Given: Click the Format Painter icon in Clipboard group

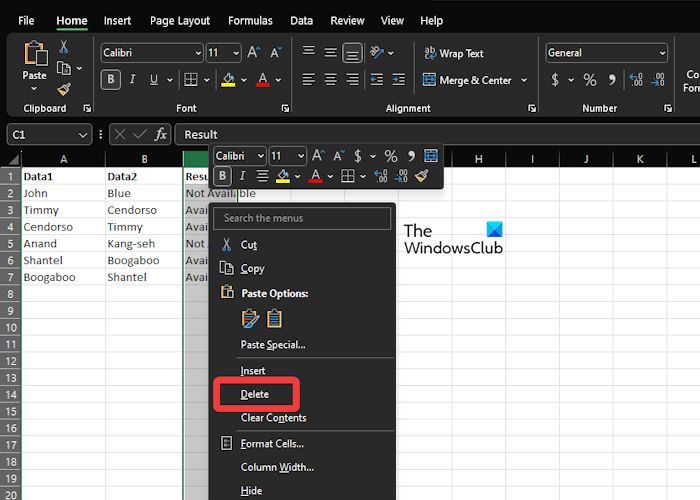Looking at the screenshot, I should click(x=64, y=89).
